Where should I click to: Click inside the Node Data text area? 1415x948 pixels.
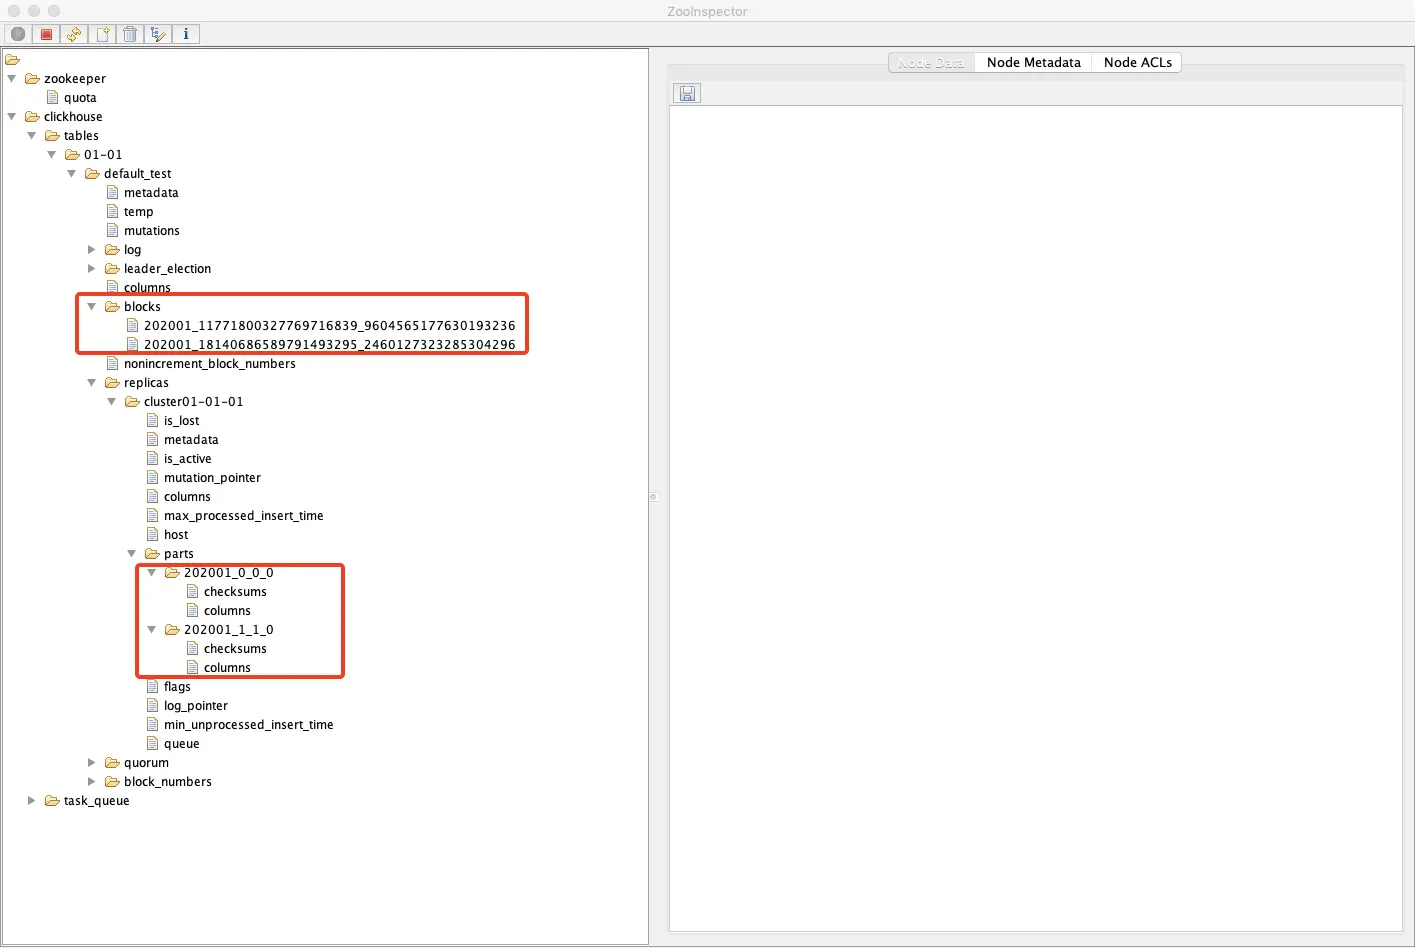pos(1035,519)
